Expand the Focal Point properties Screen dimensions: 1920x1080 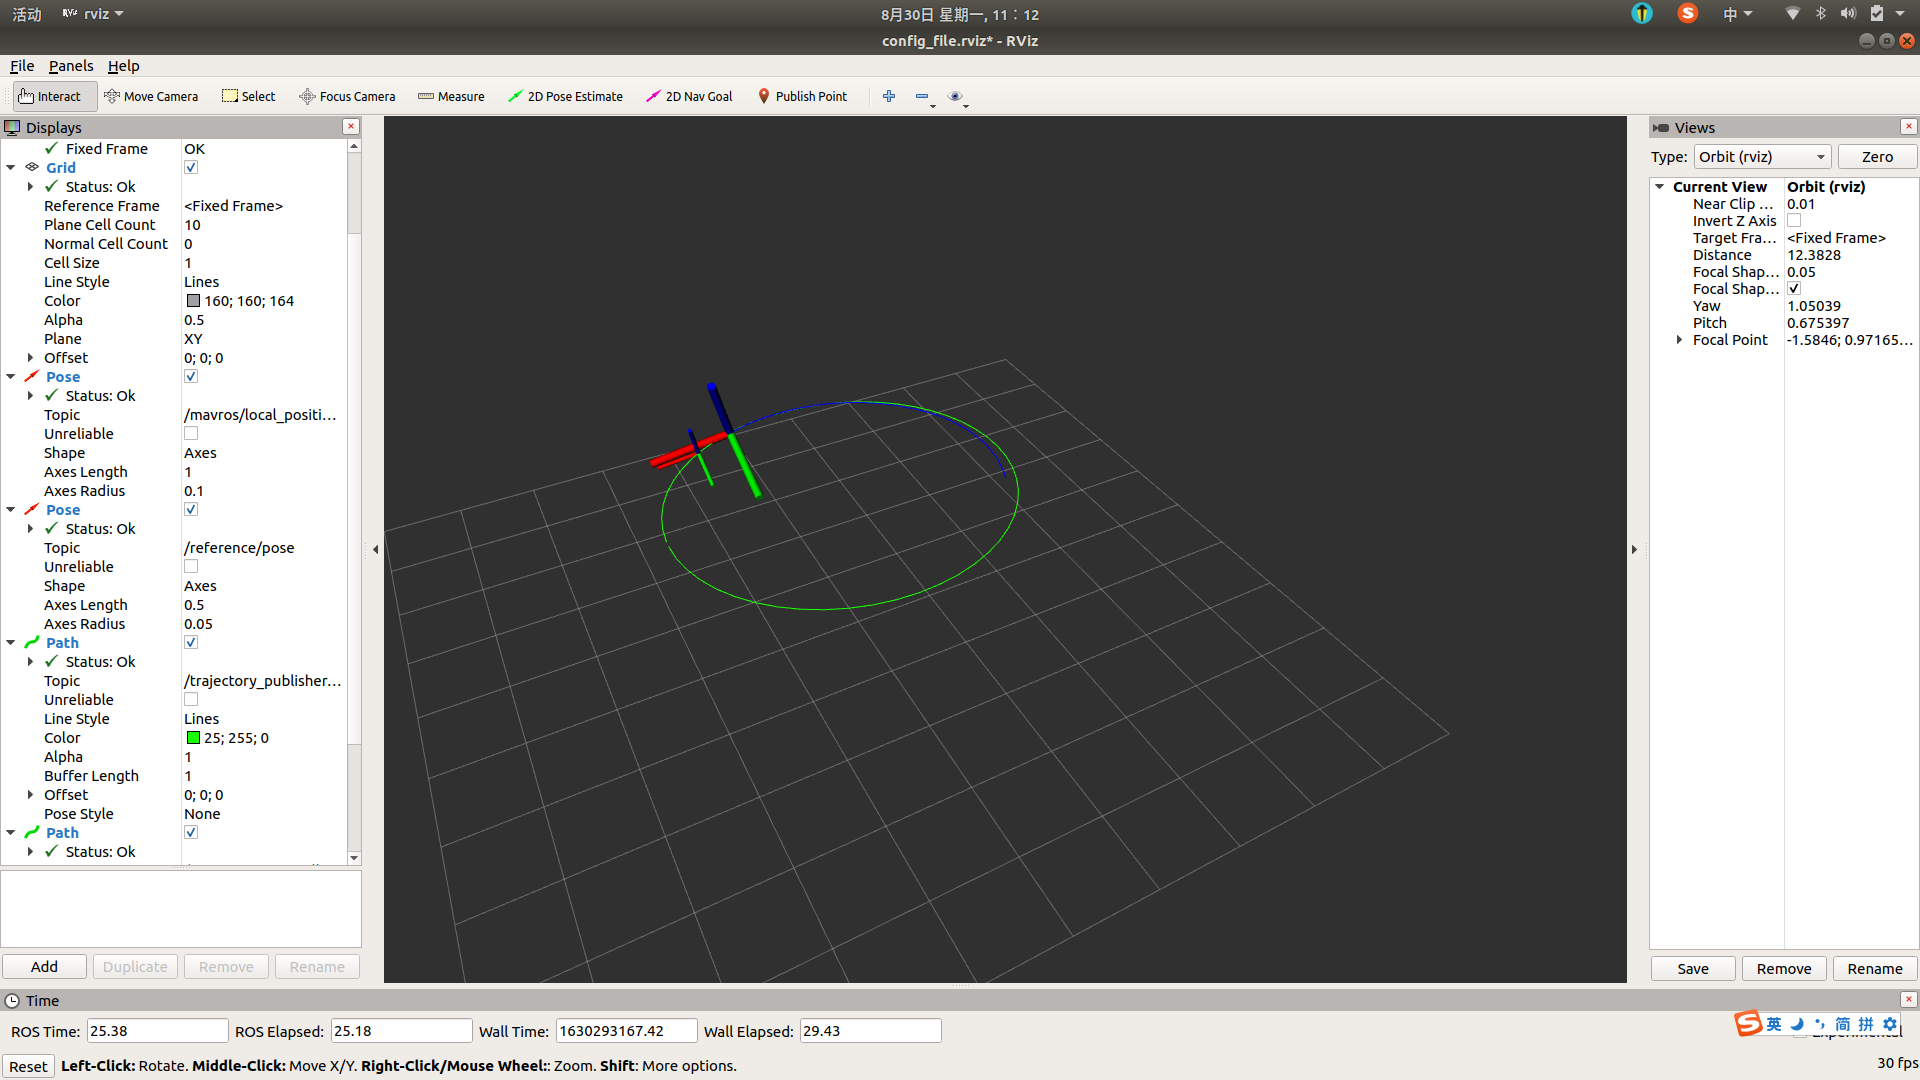tap(1680, 339)
